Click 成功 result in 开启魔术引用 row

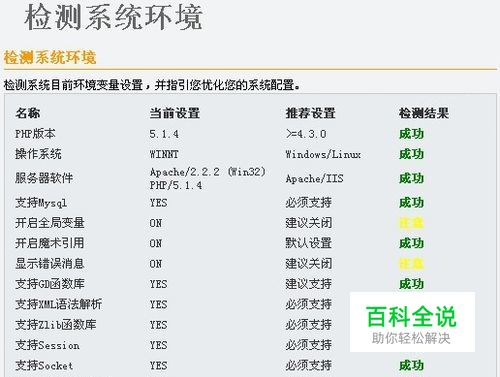tap(411, 243)
